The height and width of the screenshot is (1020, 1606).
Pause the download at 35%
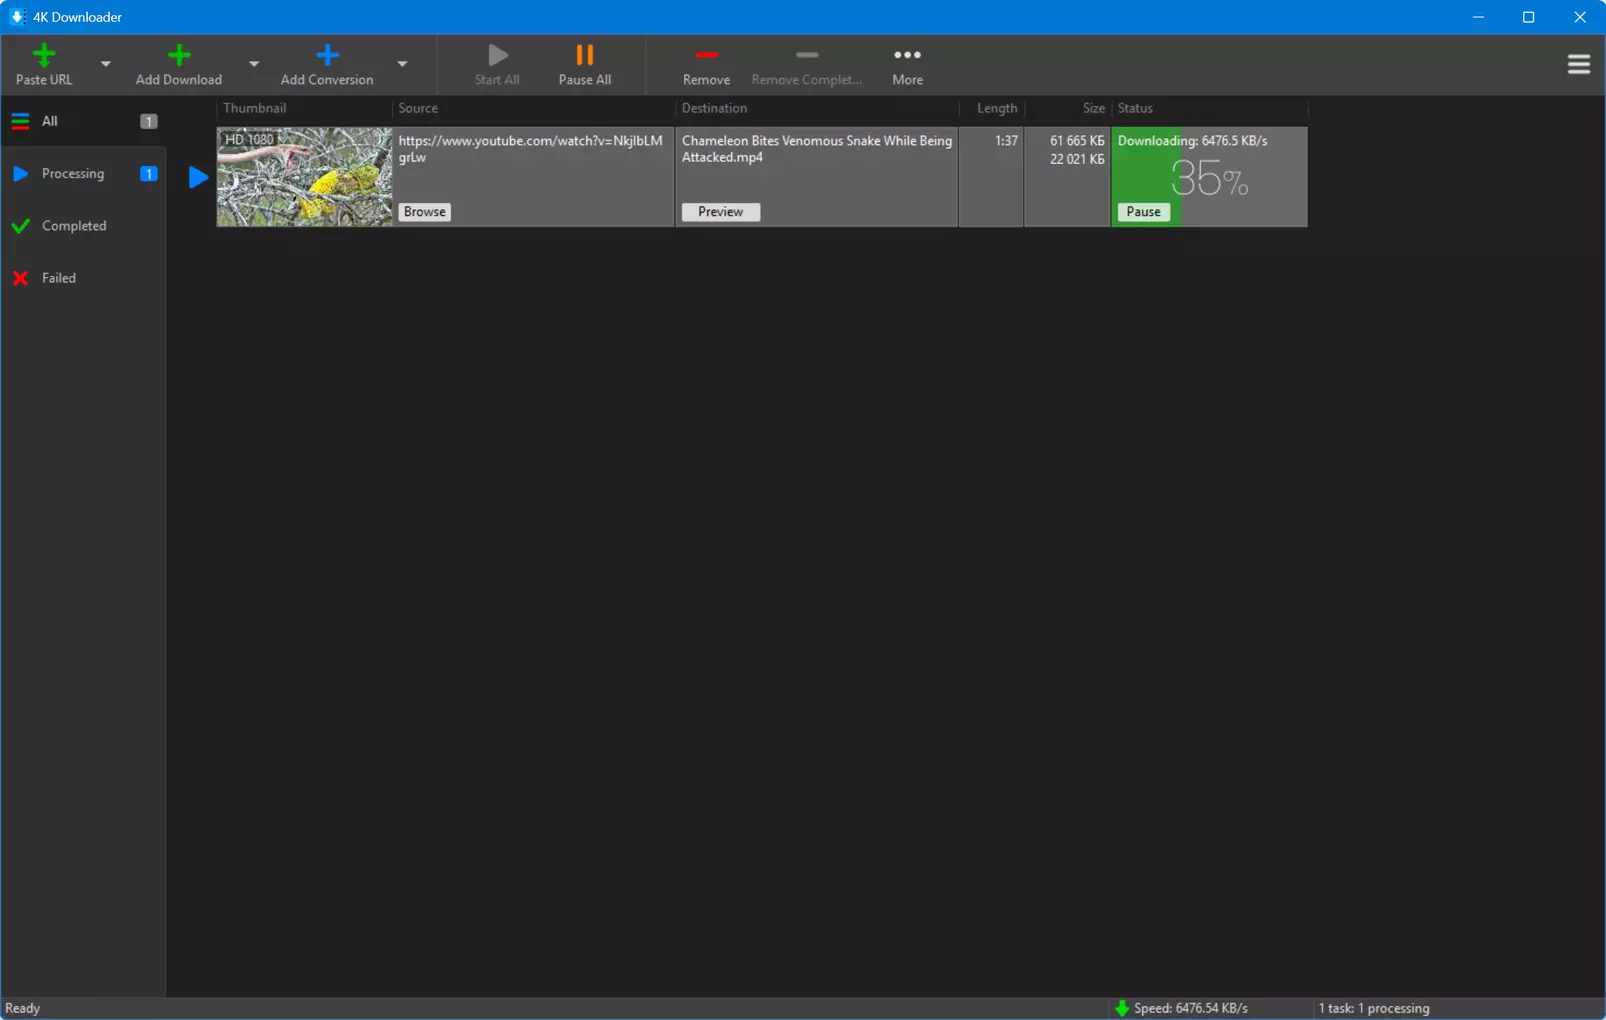pos(1143,212)
